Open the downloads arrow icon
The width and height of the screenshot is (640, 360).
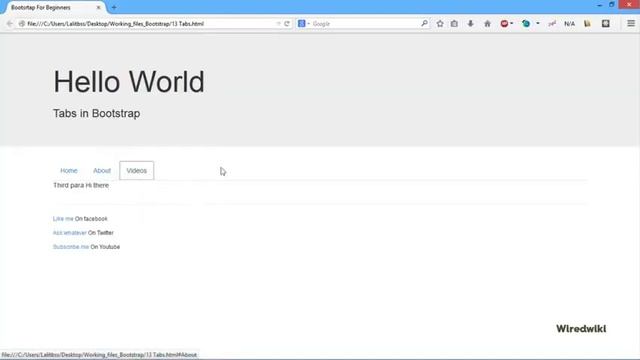click(471, 24)
